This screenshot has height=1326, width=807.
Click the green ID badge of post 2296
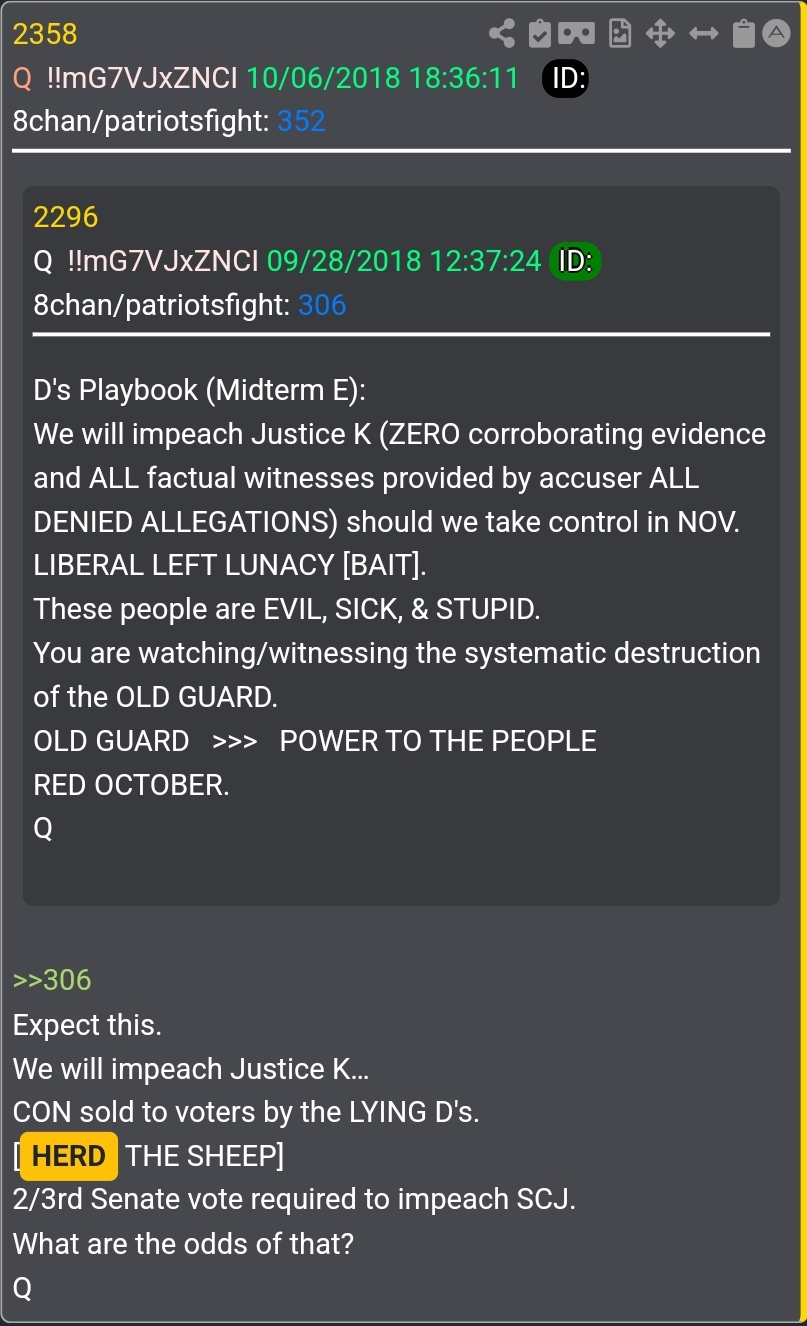tap(575, 262)
